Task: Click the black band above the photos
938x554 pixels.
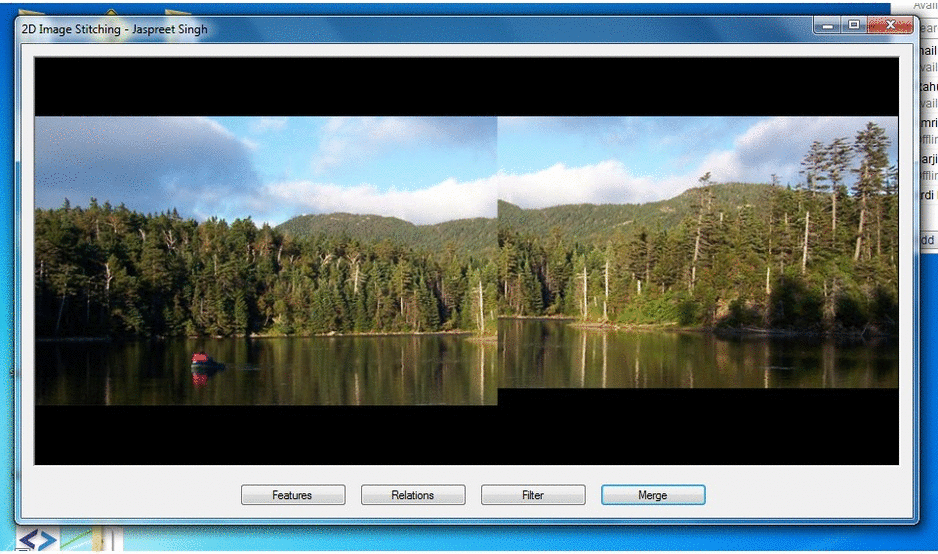Action: tap(466, 86)
